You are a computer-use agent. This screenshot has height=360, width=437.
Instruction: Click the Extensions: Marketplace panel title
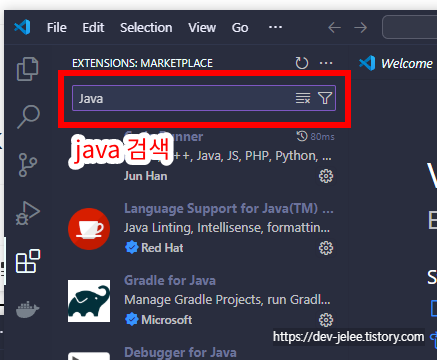point(142,63)
